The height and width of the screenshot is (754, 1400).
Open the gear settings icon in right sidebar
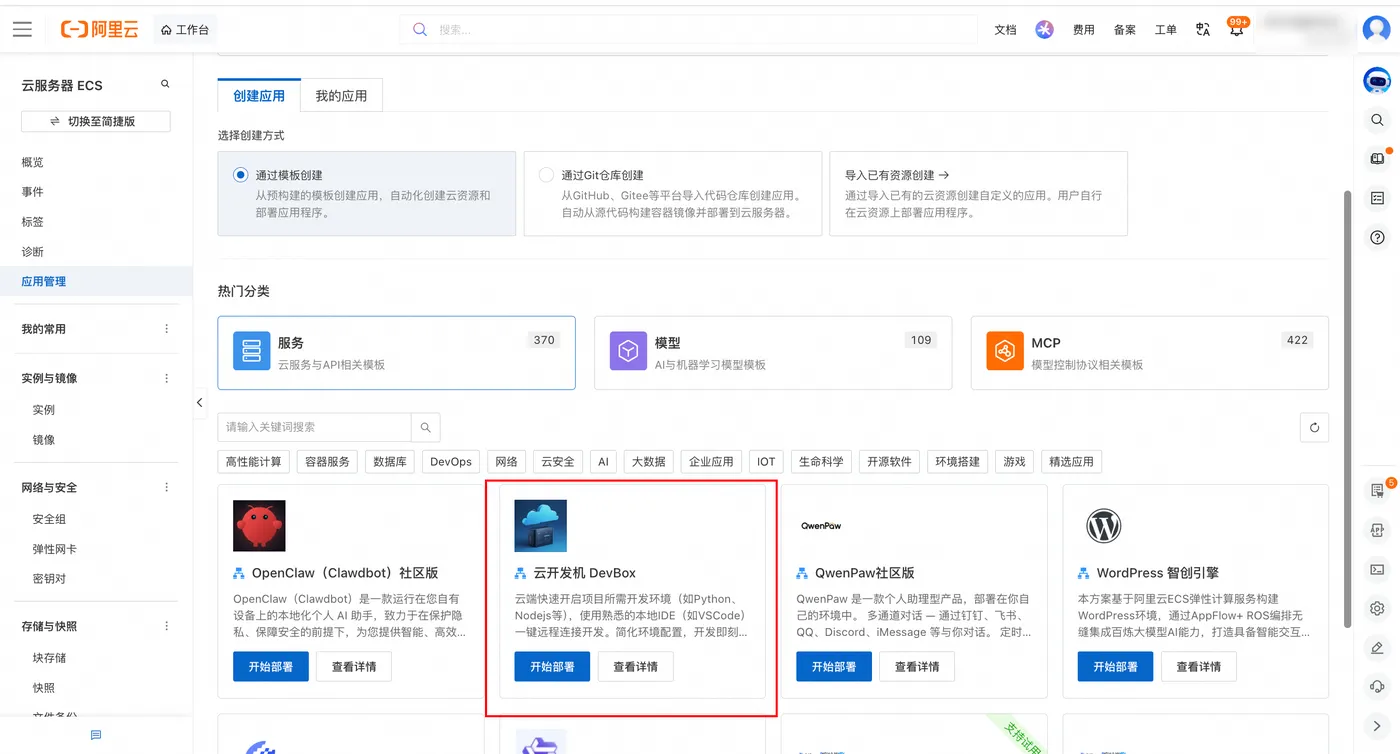(1377, 608)
